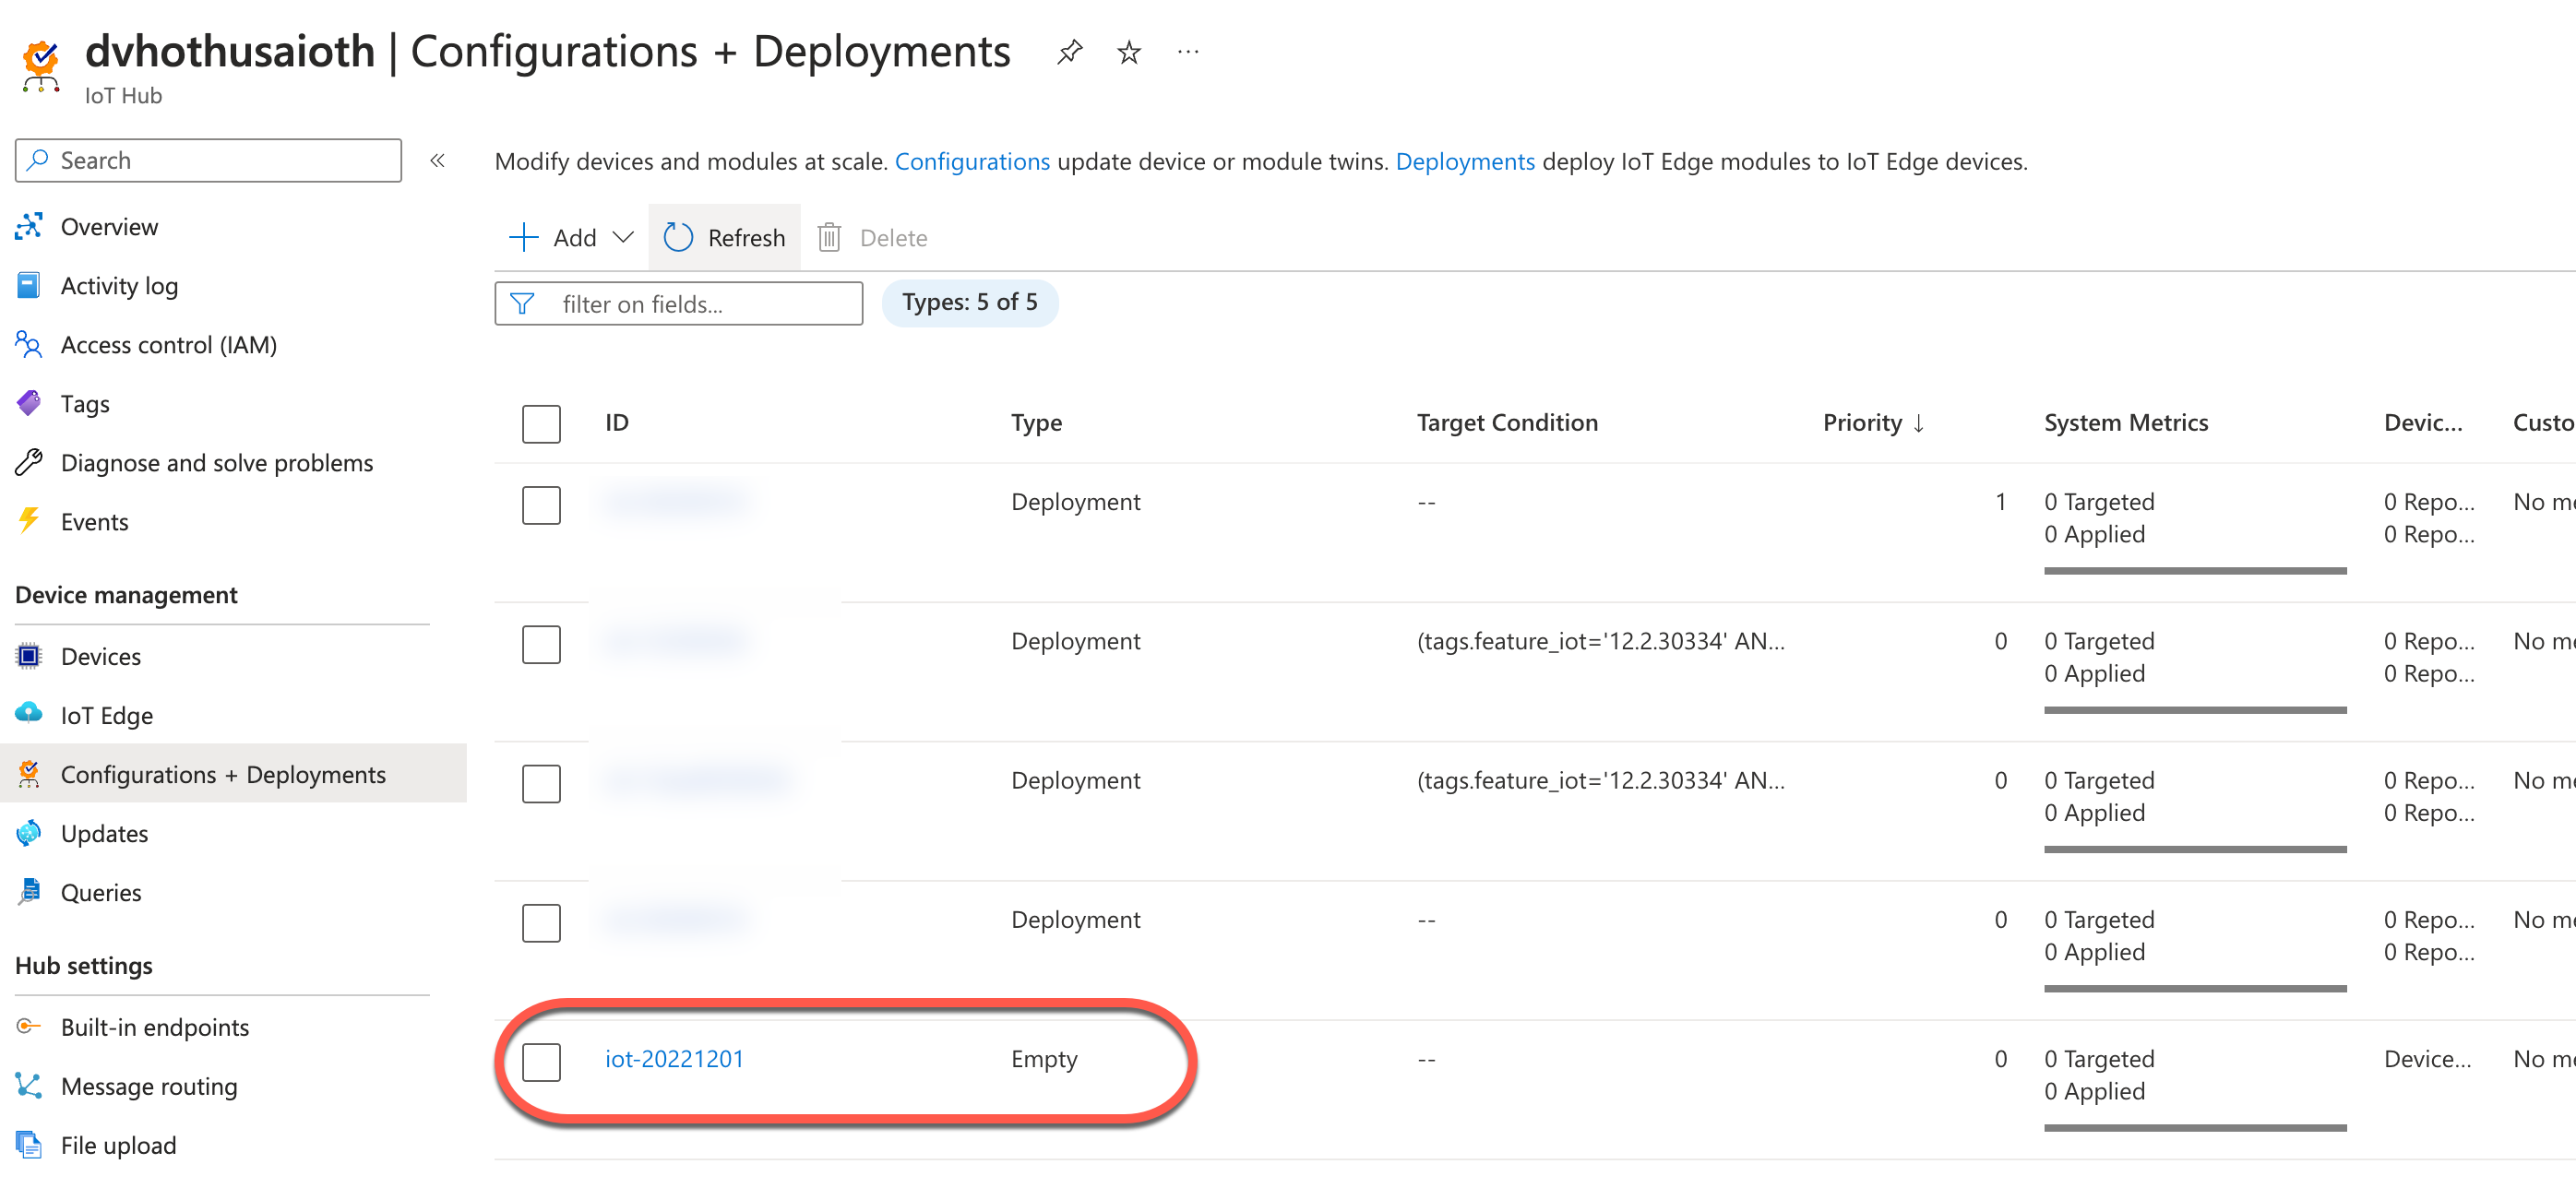
Task: Select the first Deployment row checkbox
Action: click(x=540, y=505)
